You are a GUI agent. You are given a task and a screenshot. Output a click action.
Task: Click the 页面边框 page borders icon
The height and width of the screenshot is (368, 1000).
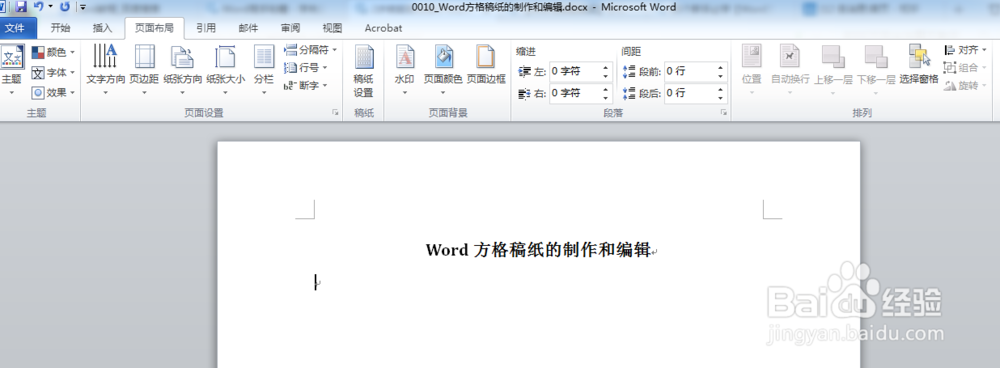pos(486,57)
